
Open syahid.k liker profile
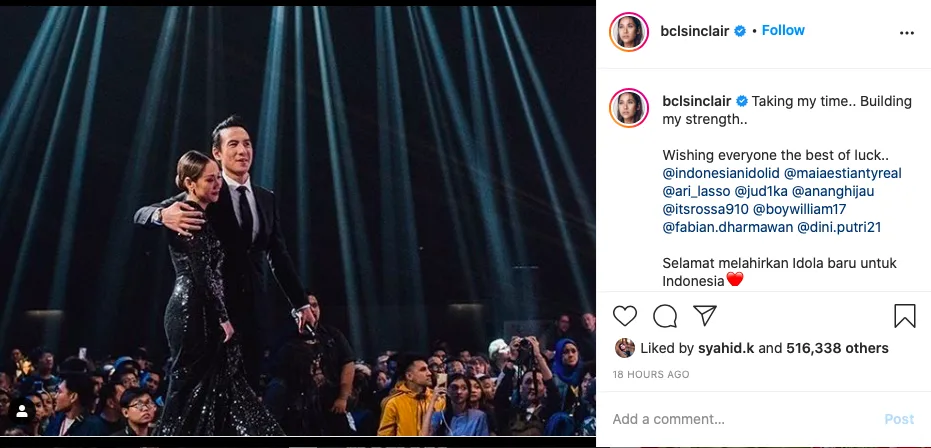(x=724, y=348)
